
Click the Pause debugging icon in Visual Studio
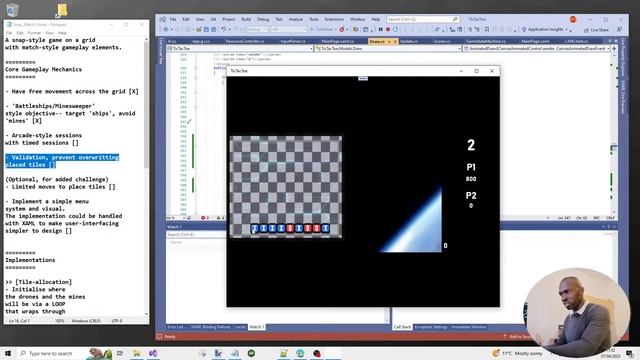[x=380, y=29]
